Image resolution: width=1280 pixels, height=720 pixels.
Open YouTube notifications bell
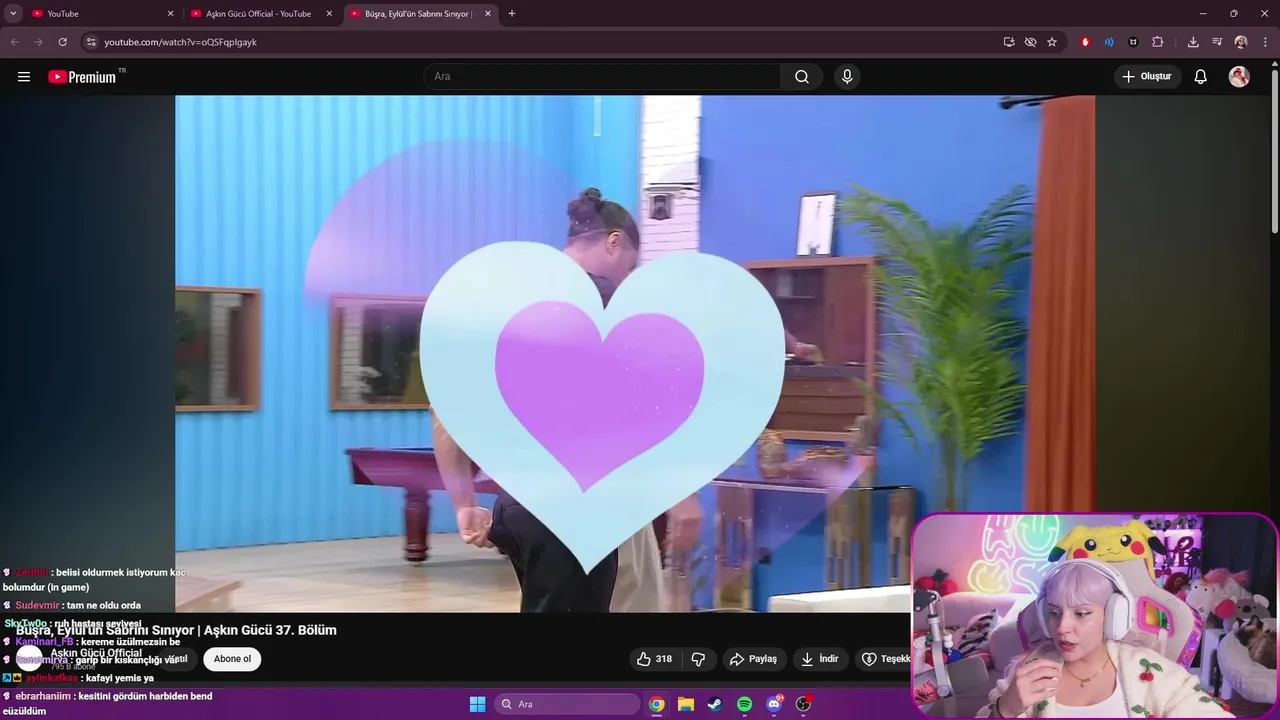[1201, 77]
